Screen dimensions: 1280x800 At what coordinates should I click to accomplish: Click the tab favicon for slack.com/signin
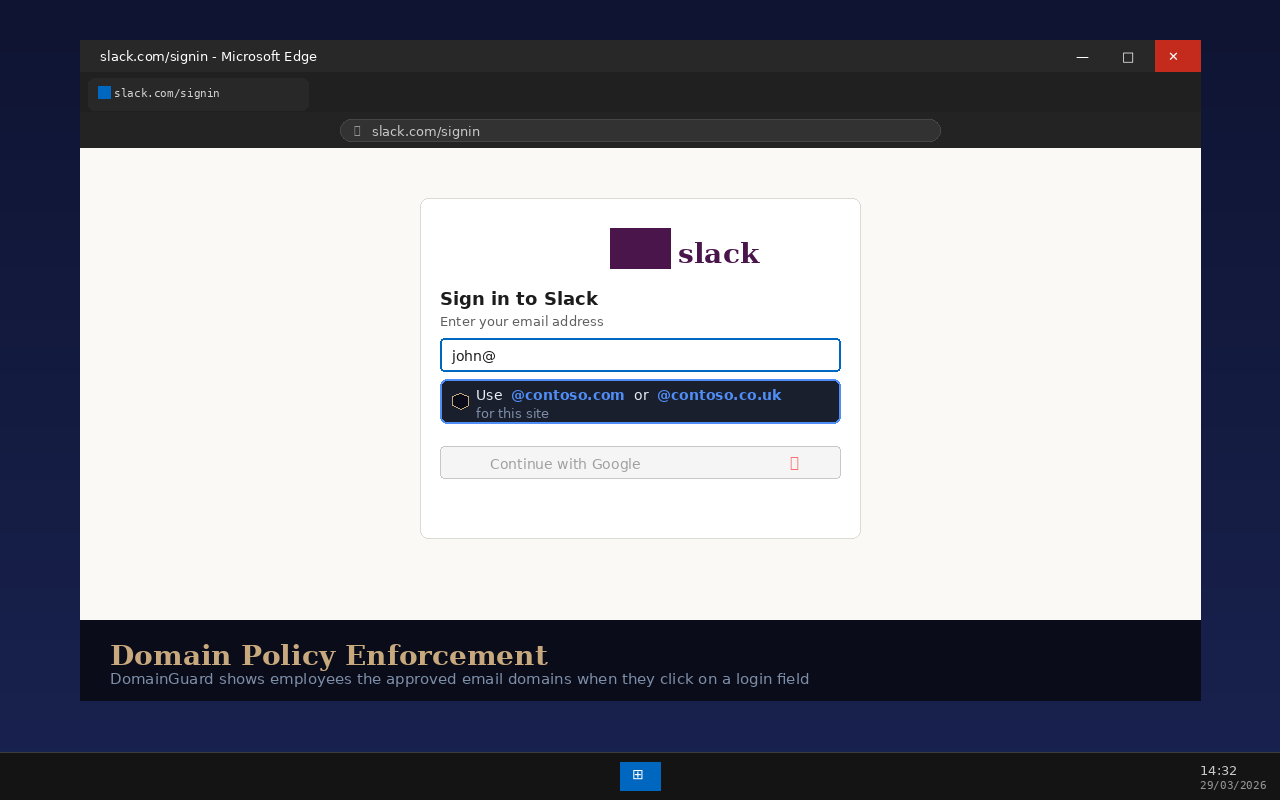(x=104, y=93)
